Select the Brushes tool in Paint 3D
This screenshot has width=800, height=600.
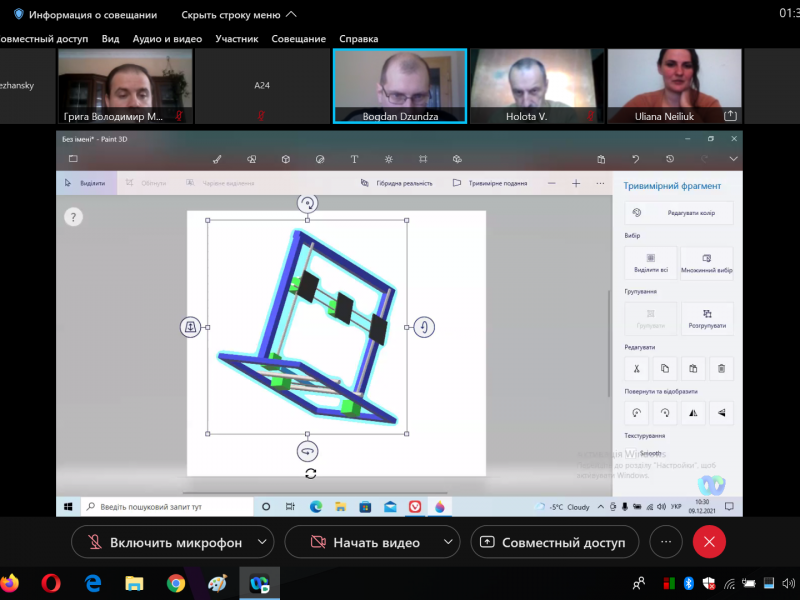point(217,159)
